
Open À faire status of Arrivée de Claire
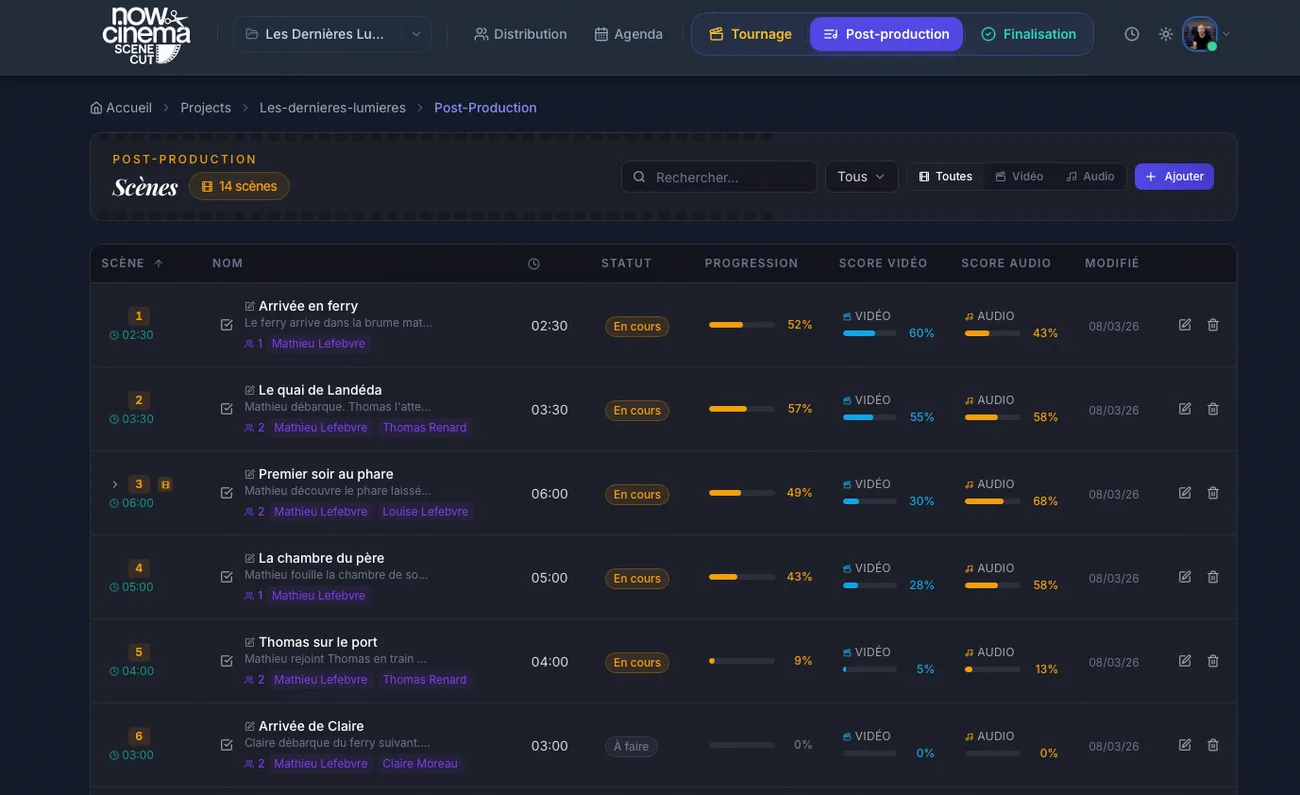point(631,746)
